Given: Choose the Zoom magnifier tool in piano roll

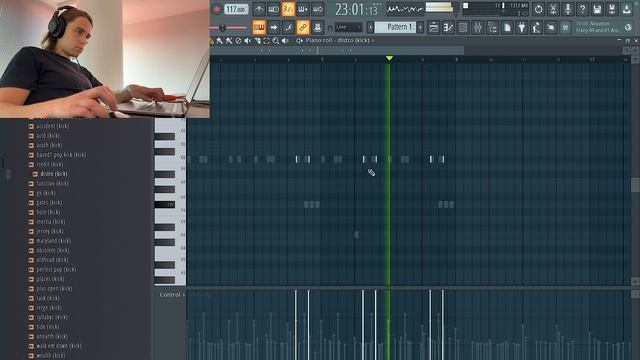Looking at the screenshot, I should point(276,40).
